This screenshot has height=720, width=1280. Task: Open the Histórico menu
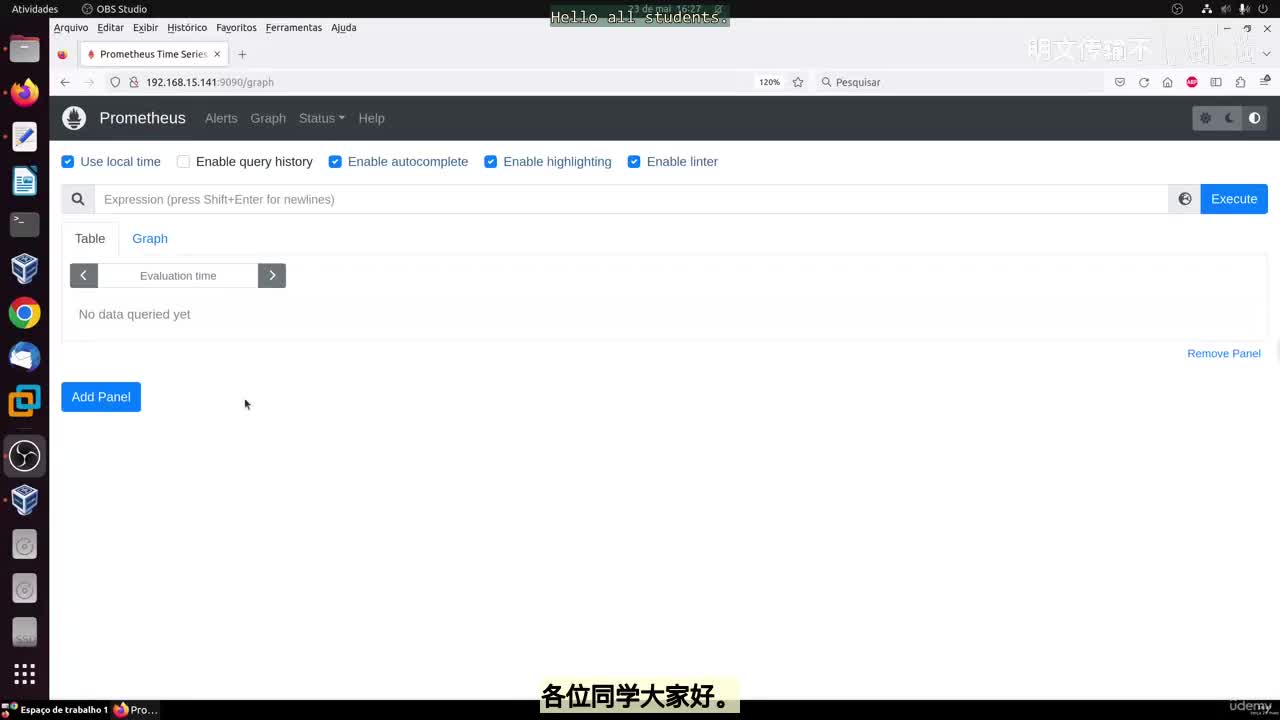coord(187,27)
